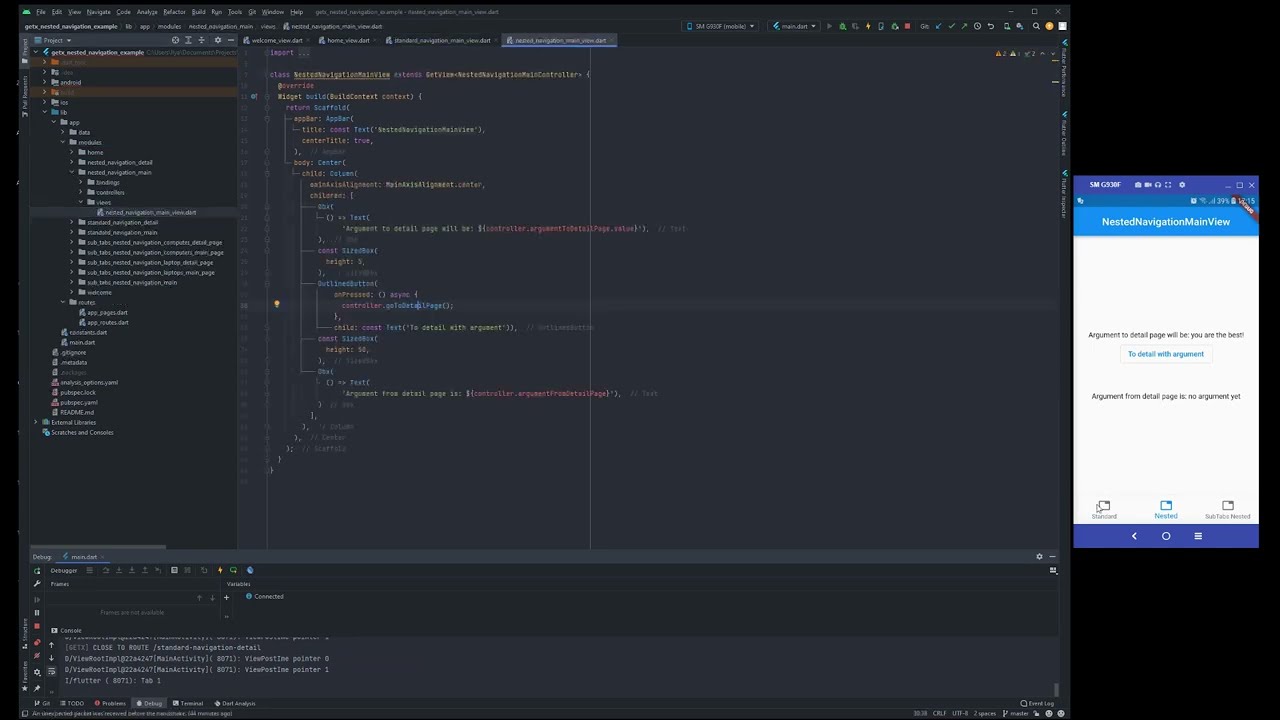The image size is (1280, 720).
Task: Click the Rerun icon in Debug panel
Action: coord(37,571)
